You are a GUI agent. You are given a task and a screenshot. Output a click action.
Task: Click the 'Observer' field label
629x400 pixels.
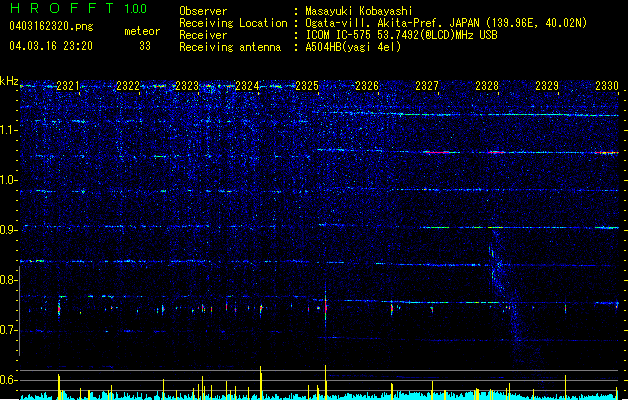tap(203, 11)
